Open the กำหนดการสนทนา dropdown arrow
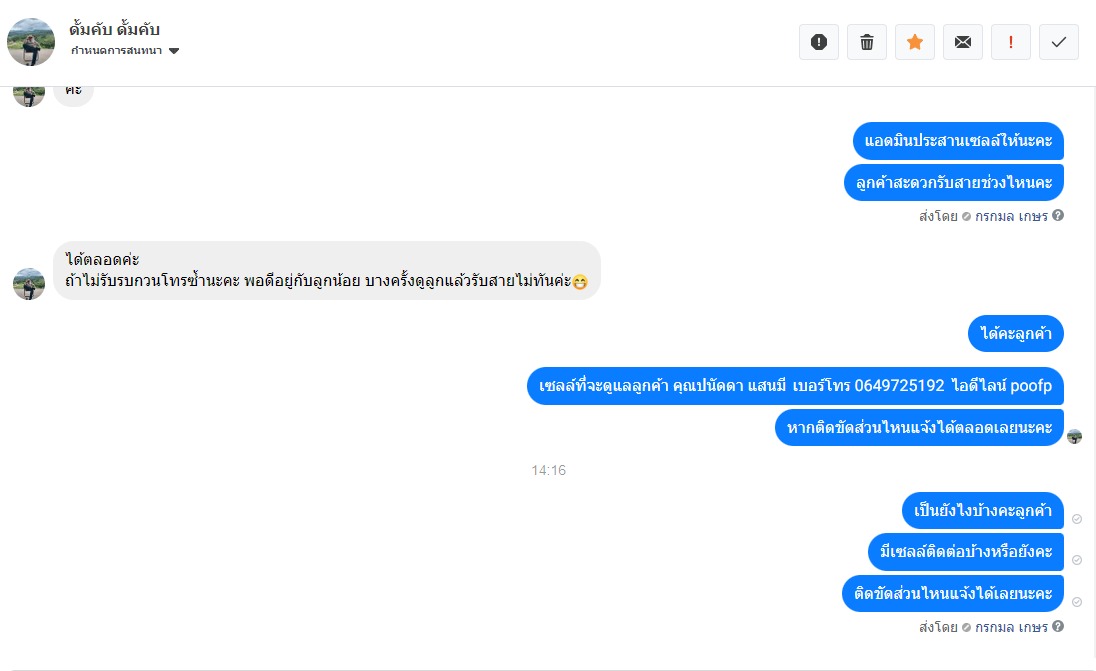Image resolution: width=1096 pixels, height=671 pixels. (174, 51)
